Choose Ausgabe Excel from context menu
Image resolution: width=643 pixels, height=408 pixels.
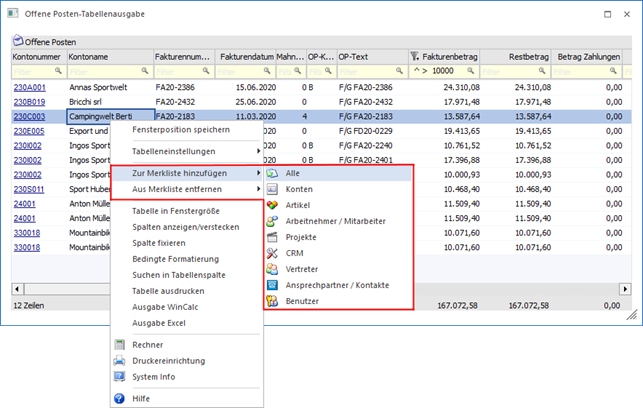(162, 322)
